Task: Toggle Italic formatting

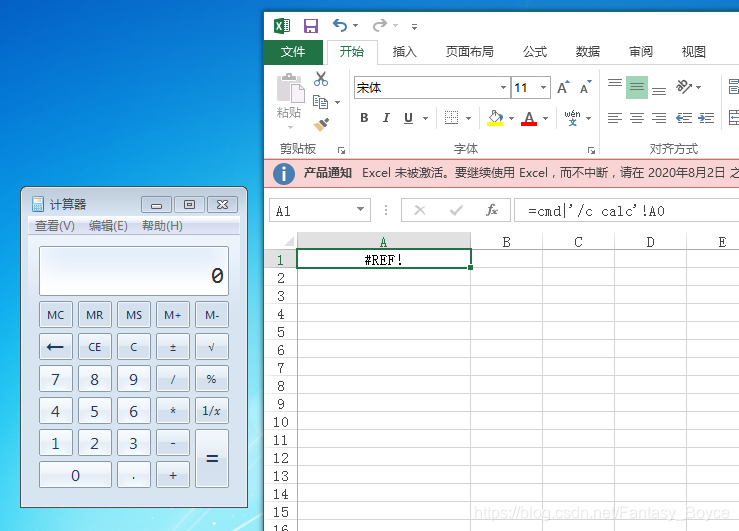Action: [x=386, y=118]
